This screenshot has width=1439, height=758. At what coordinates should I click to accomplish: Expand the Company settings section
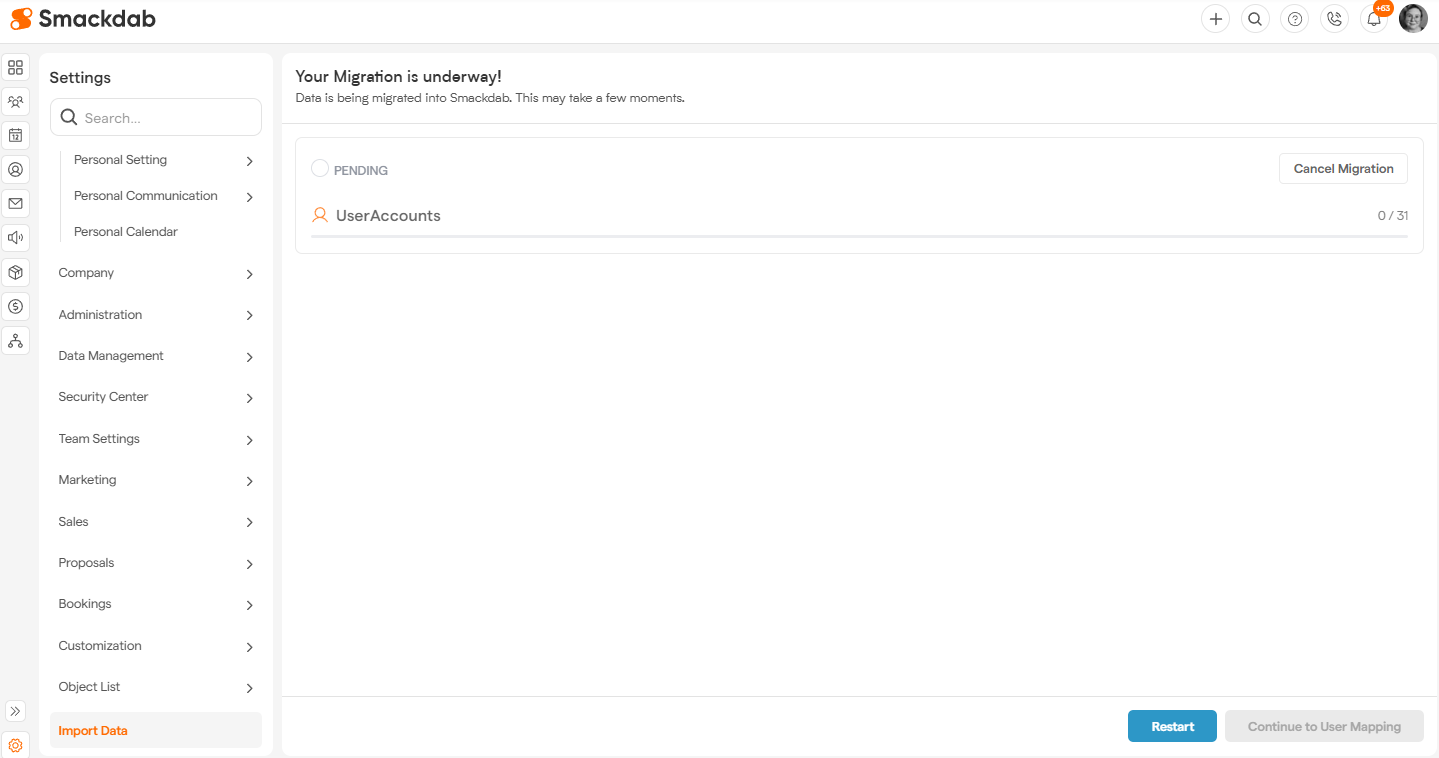pos(155,273)
